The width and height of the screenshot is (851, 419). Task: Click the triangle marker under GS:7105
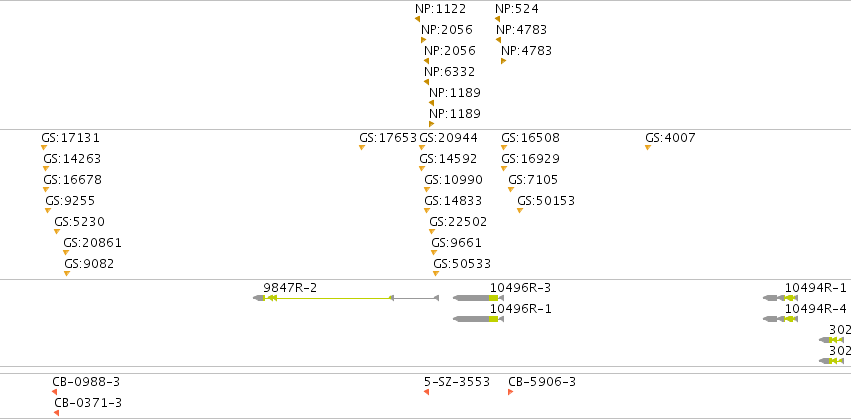[511, 189]
